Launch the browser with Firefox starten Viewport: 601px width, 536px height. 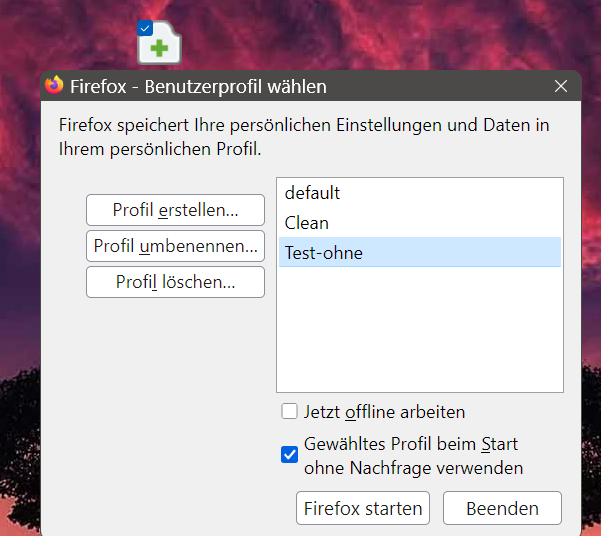[363, 508]
